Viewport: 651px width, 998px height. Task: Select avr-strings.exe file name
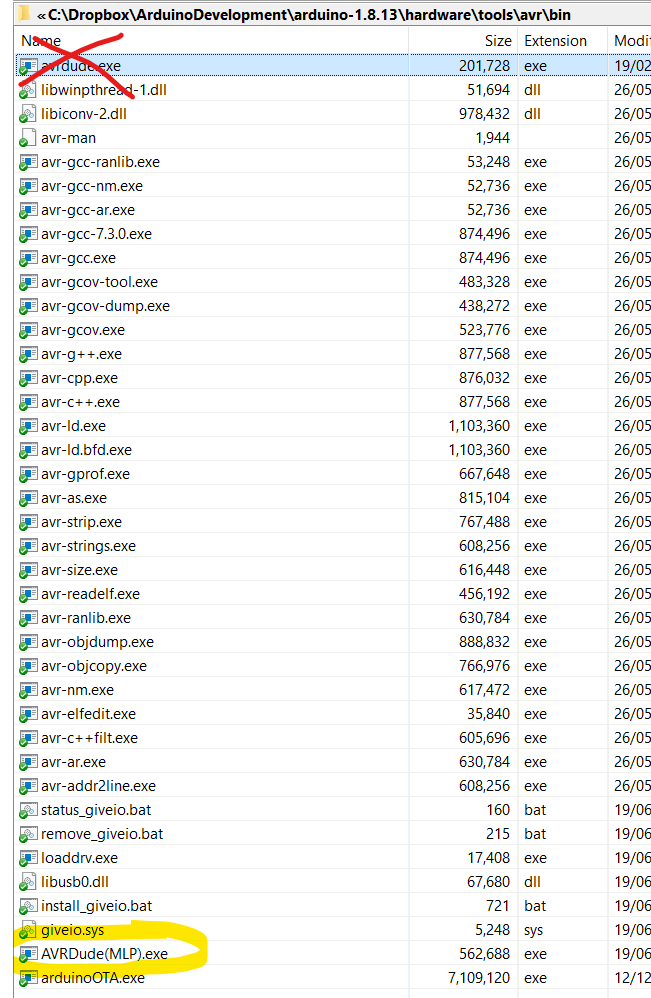click(88, 547)
